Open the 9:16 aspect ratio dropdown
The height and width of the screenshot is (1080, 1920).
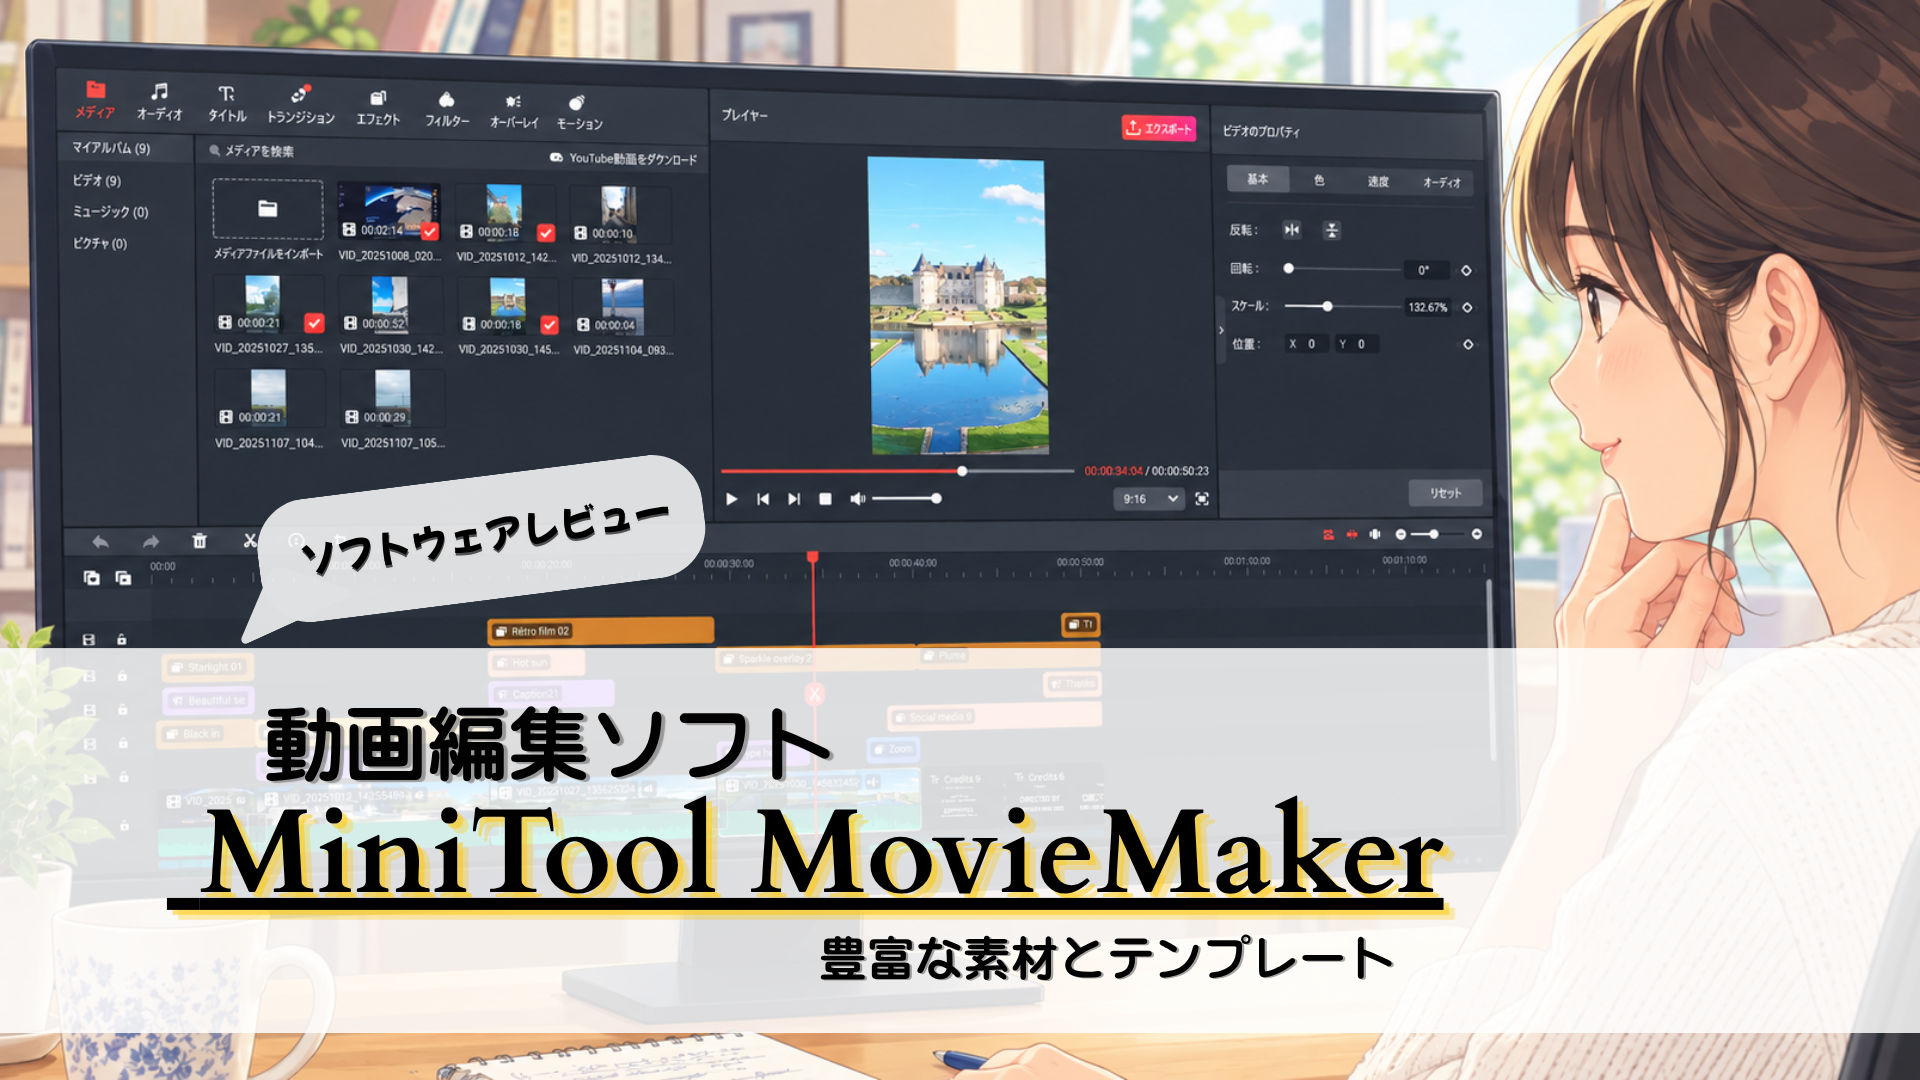[1148, 498]
